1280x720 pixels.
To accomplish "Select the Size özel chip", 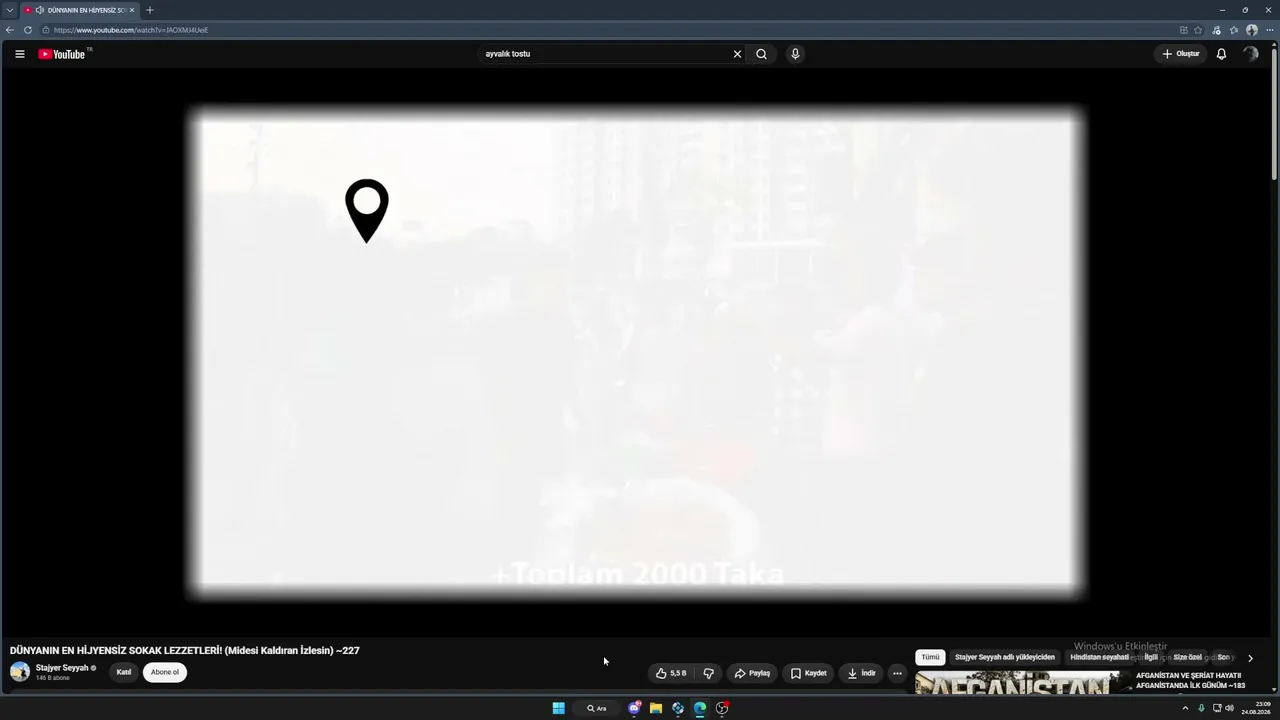I will coord(1187,657).
